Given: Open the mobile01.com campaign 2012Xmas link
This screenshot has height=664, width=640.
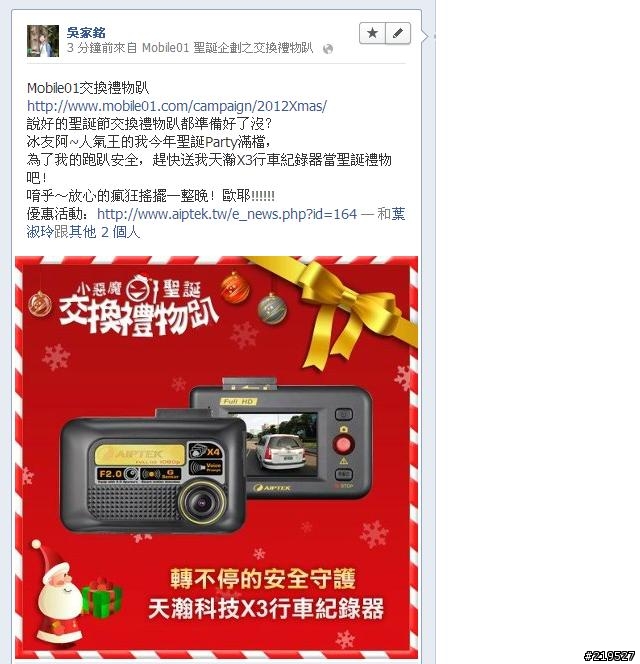Looking at the screenshot, I should pos(177,106).
